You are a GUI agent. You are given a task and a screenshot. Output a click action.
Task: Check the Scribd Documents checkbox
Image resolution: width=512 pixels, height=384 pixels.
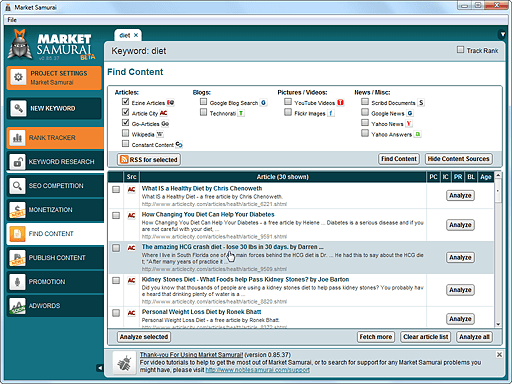point(365,101)
